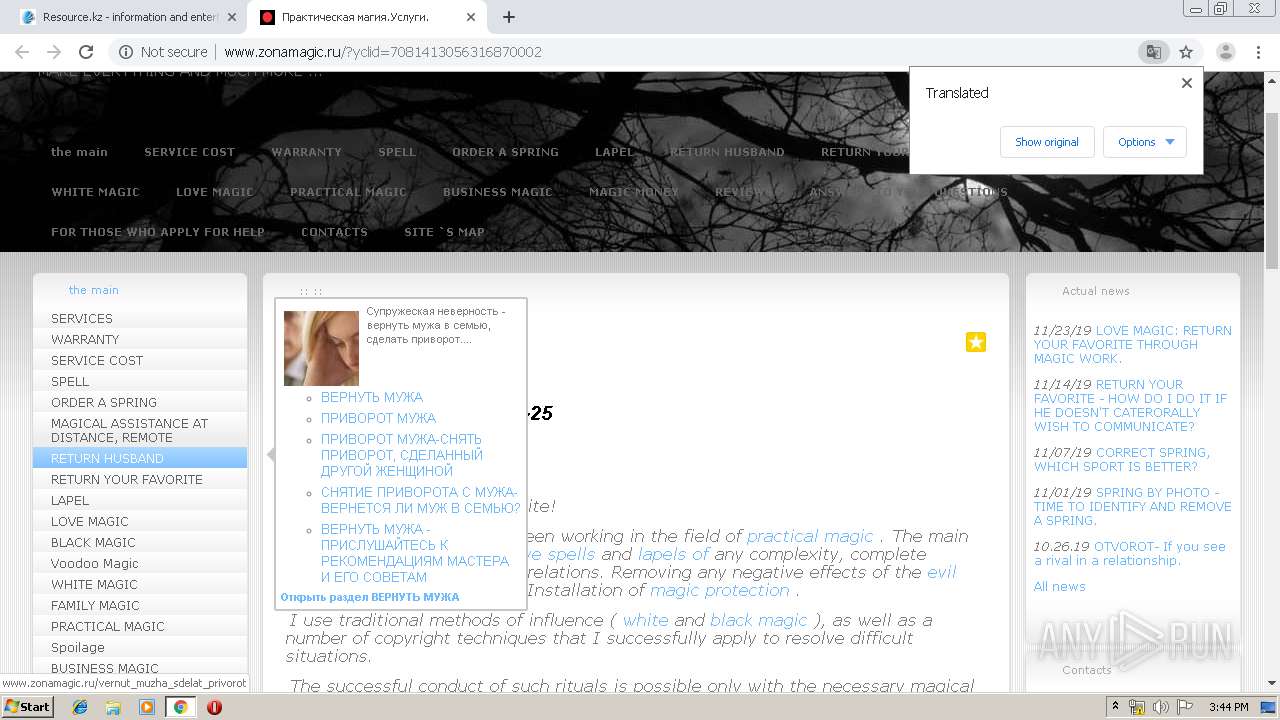The image size is (1280, 720).
Task: Select MAGICAL ASSISTANCE AT DISTANCE, REMOTE
Action: pos(140,430)
